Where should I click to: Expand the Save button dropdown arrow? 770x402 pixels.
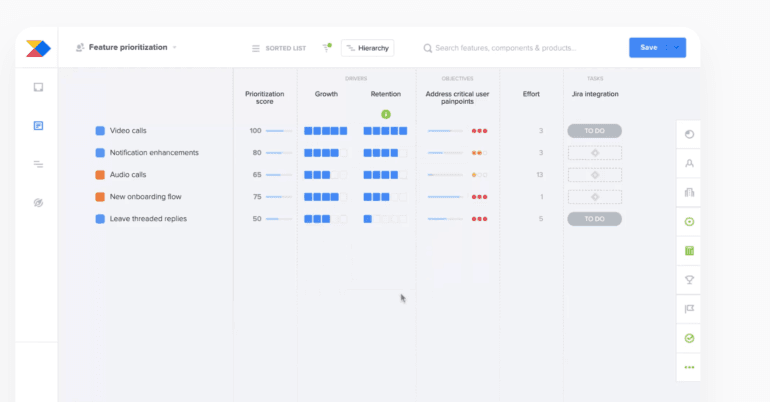(x=677, y=48)
